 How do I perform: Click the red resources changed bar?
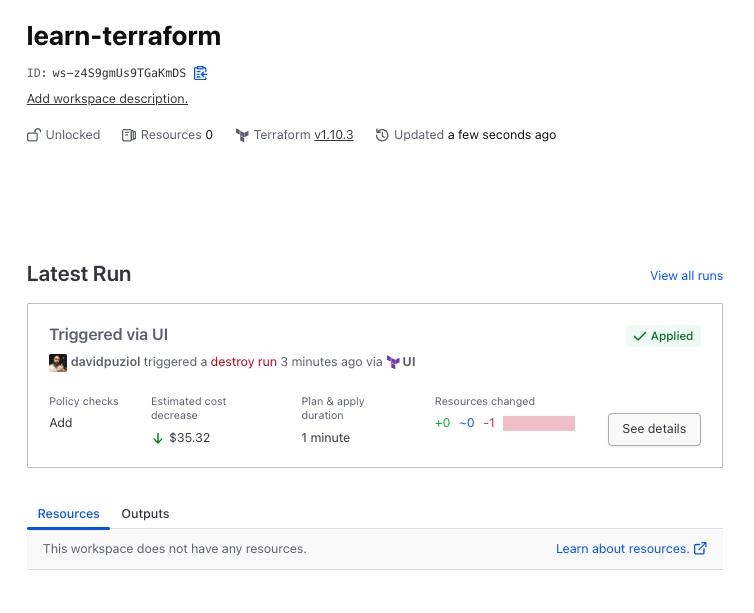pyautogui.click(x=539, y=423)
